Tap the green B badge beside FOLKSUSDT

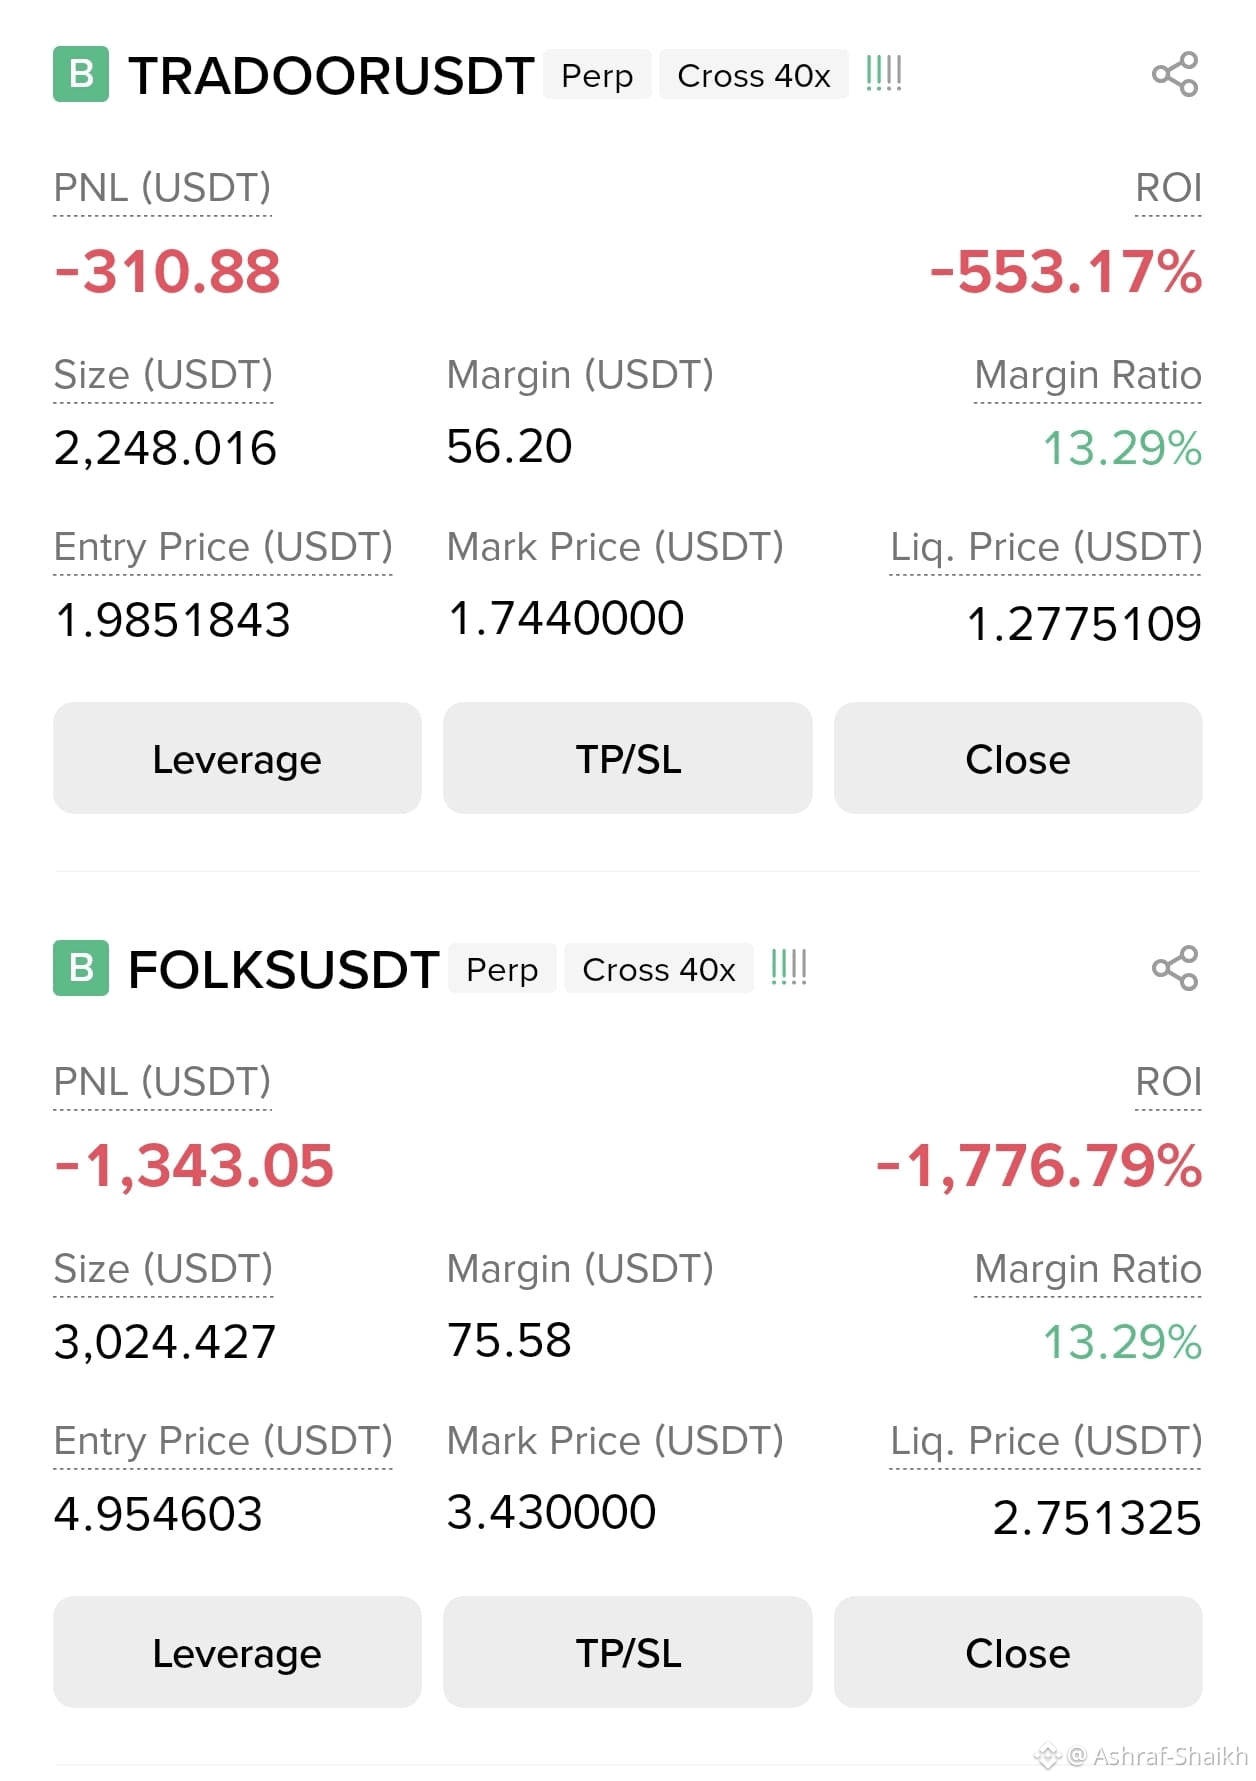81,968
